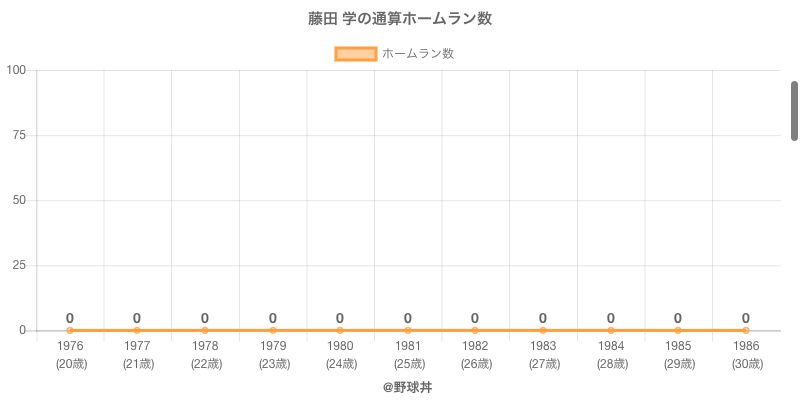
Task: Click the 1981 data point marker
Action: pos(408,330)
